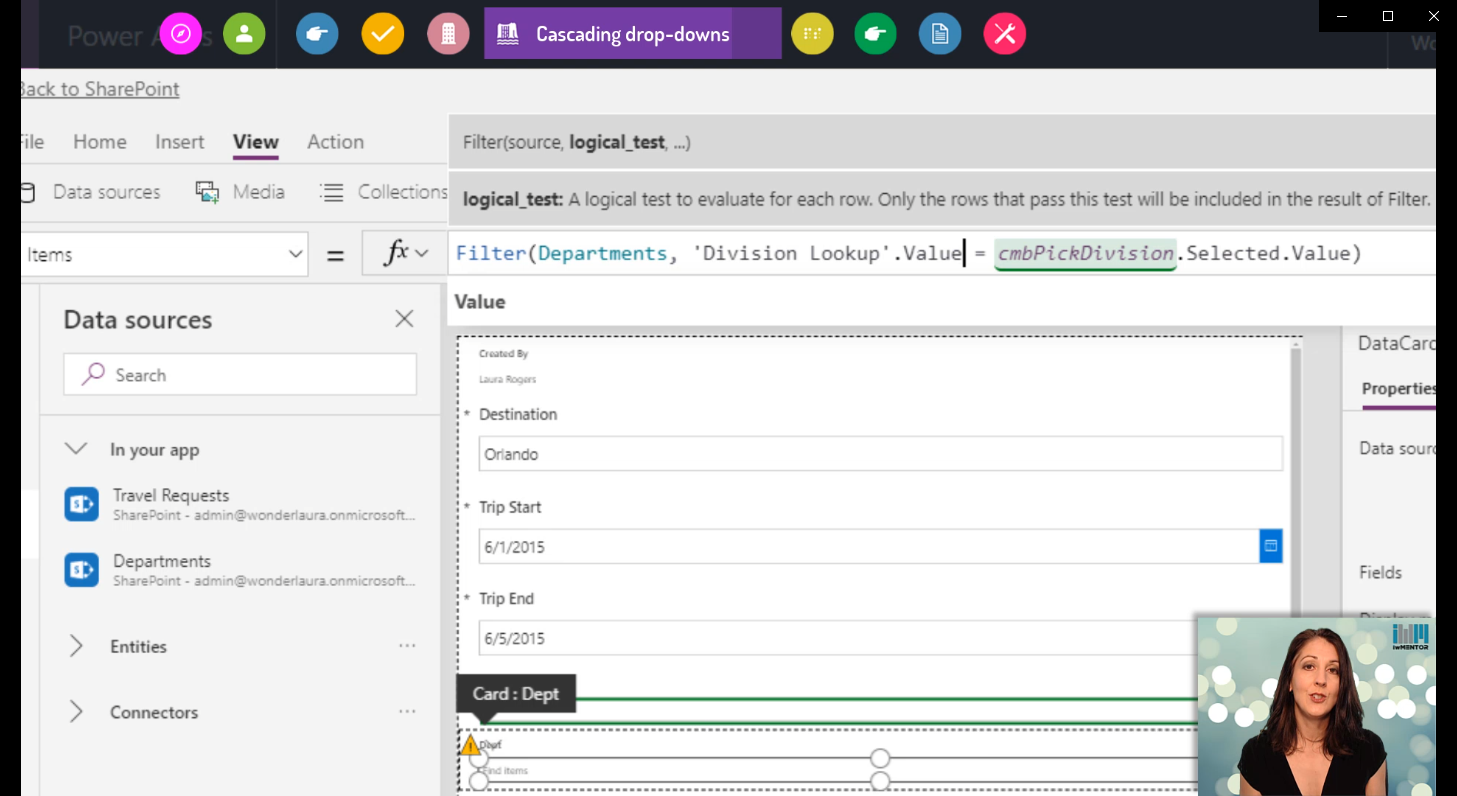Click the Dept combo box Find items

(x=836, y=771)
